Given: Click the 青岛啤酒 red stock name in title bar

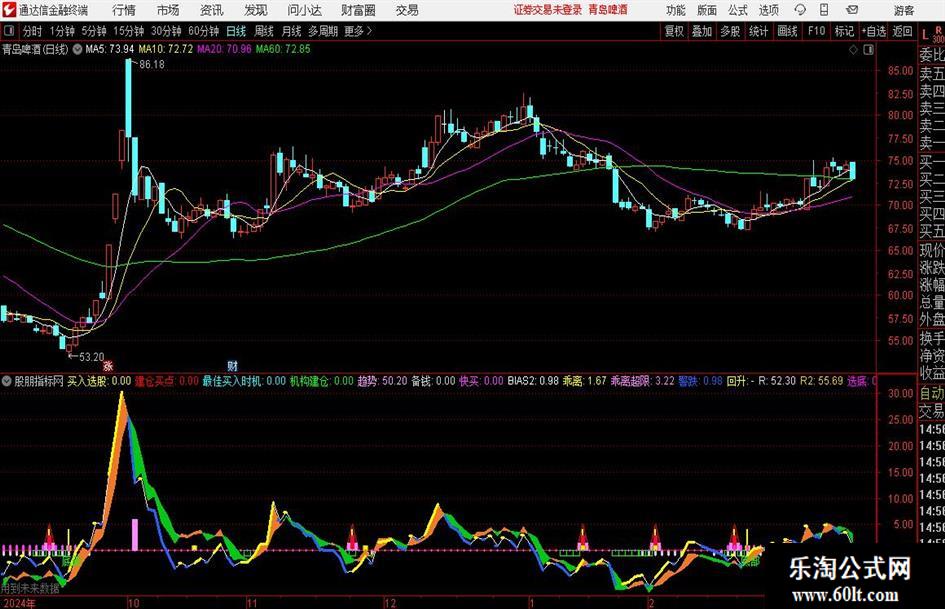Looking at the screenshot, I should click(608, 10).
